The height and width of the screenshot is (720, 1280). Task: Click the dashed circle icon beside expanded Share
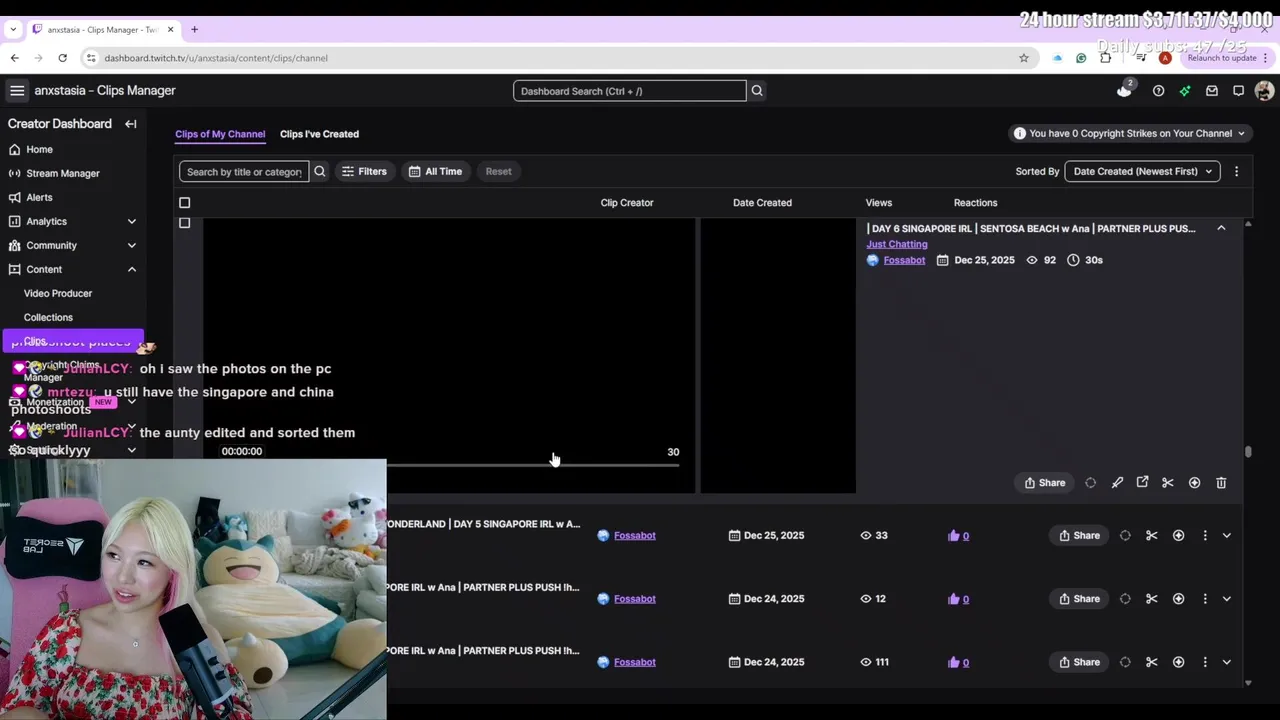pyautogui.click(x=1091, y=483)
